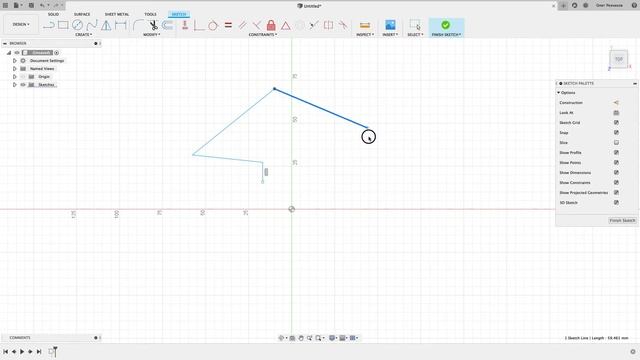Click the timeline Play button

point(22,351)
